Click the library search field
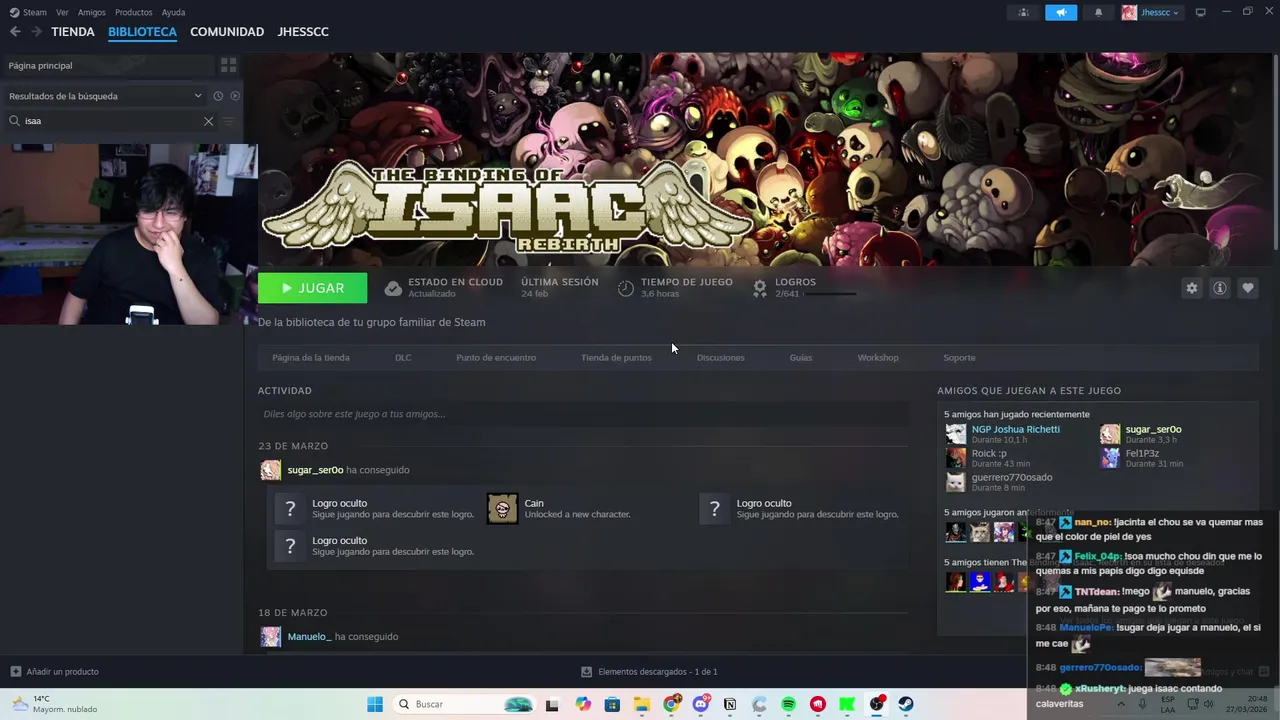The image size is (1280, 720). [110, 121]
